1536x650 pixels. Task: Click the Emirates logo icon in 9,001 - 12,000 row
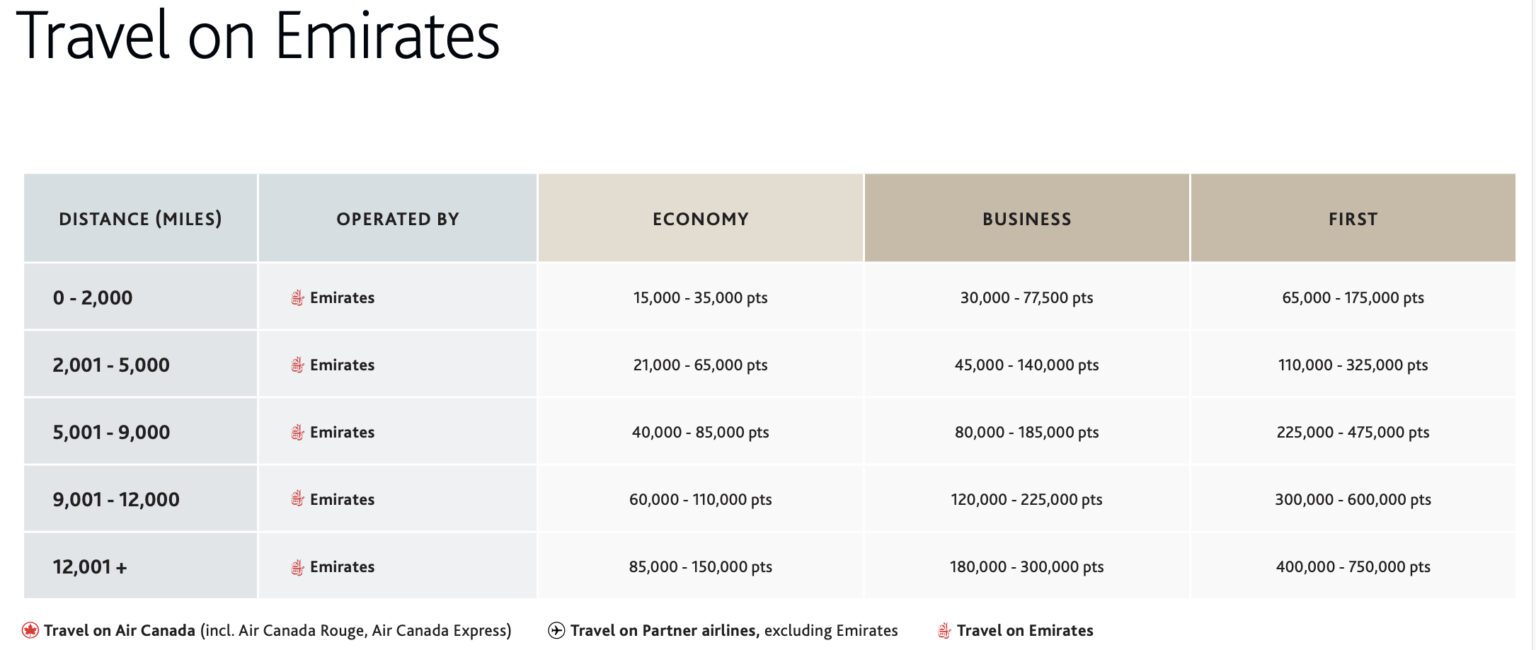pyautogui.click(x=297, y=499)
